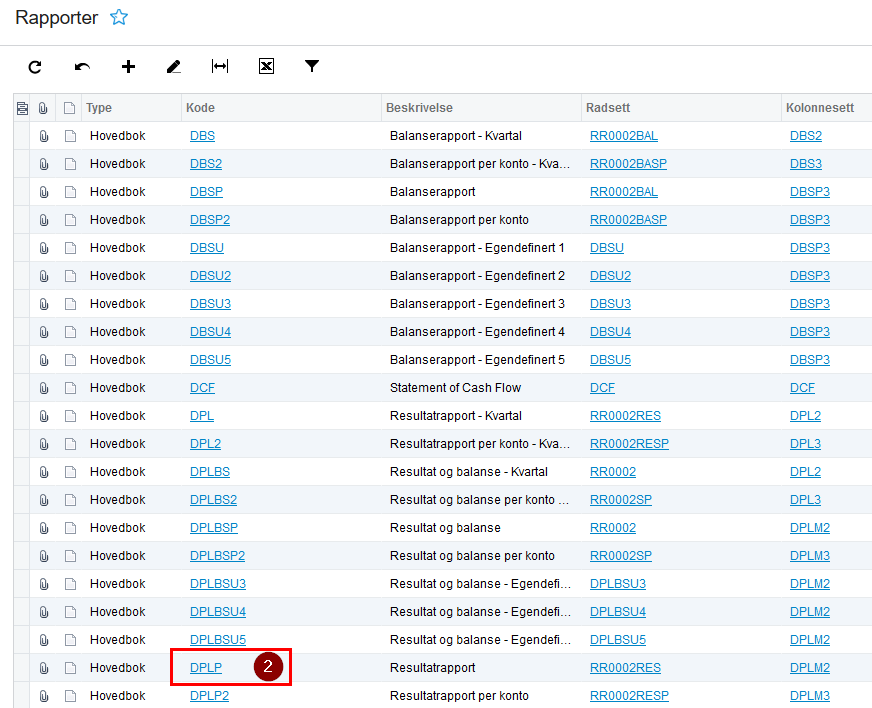The image size is (872, 708).
Task: Open the DBSU3 code link
Action: coord(210,304)
